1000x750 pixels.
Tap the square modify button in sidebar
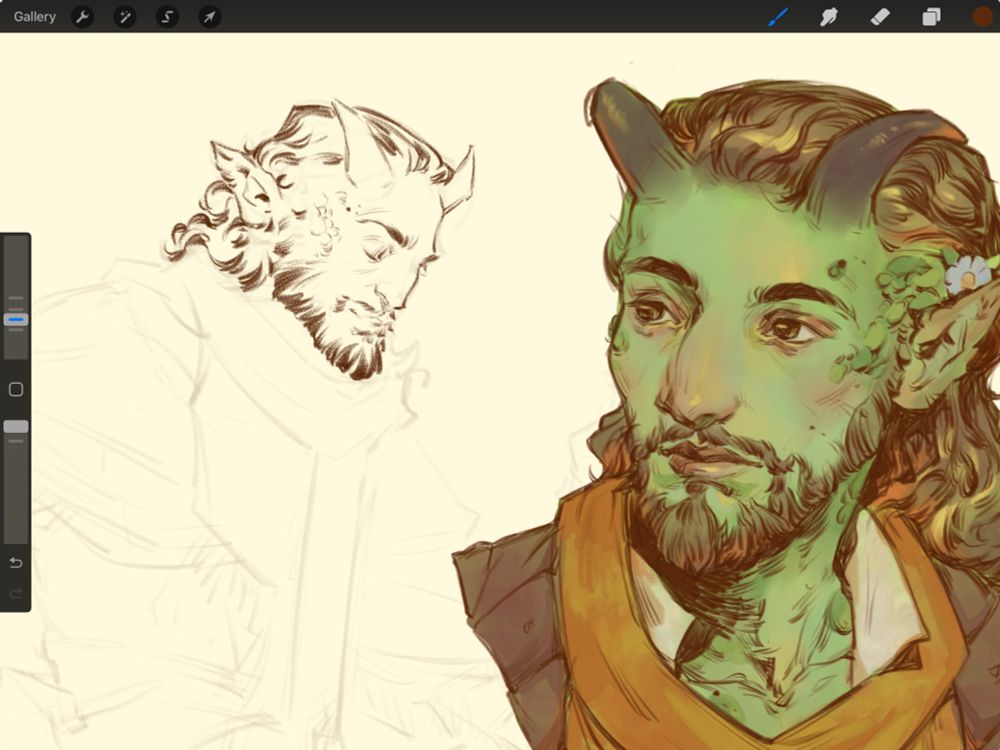click(16, 390)
